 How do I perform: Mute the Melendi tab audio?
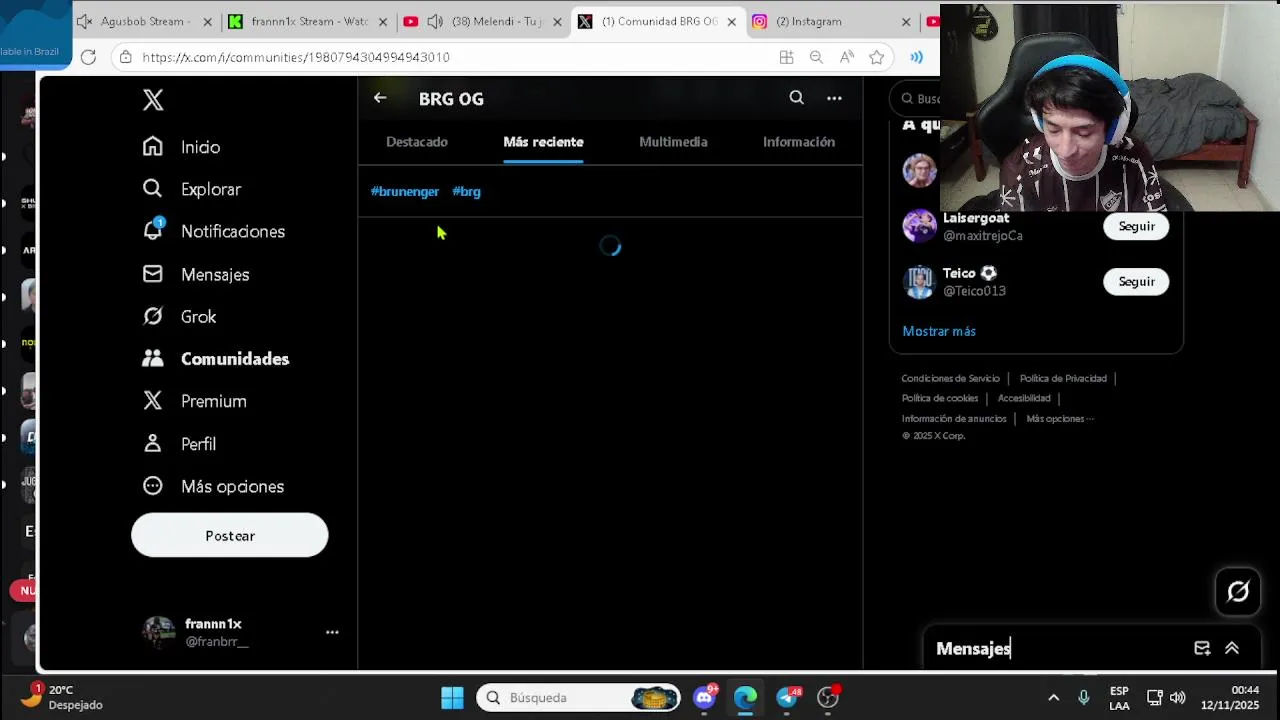435,21
